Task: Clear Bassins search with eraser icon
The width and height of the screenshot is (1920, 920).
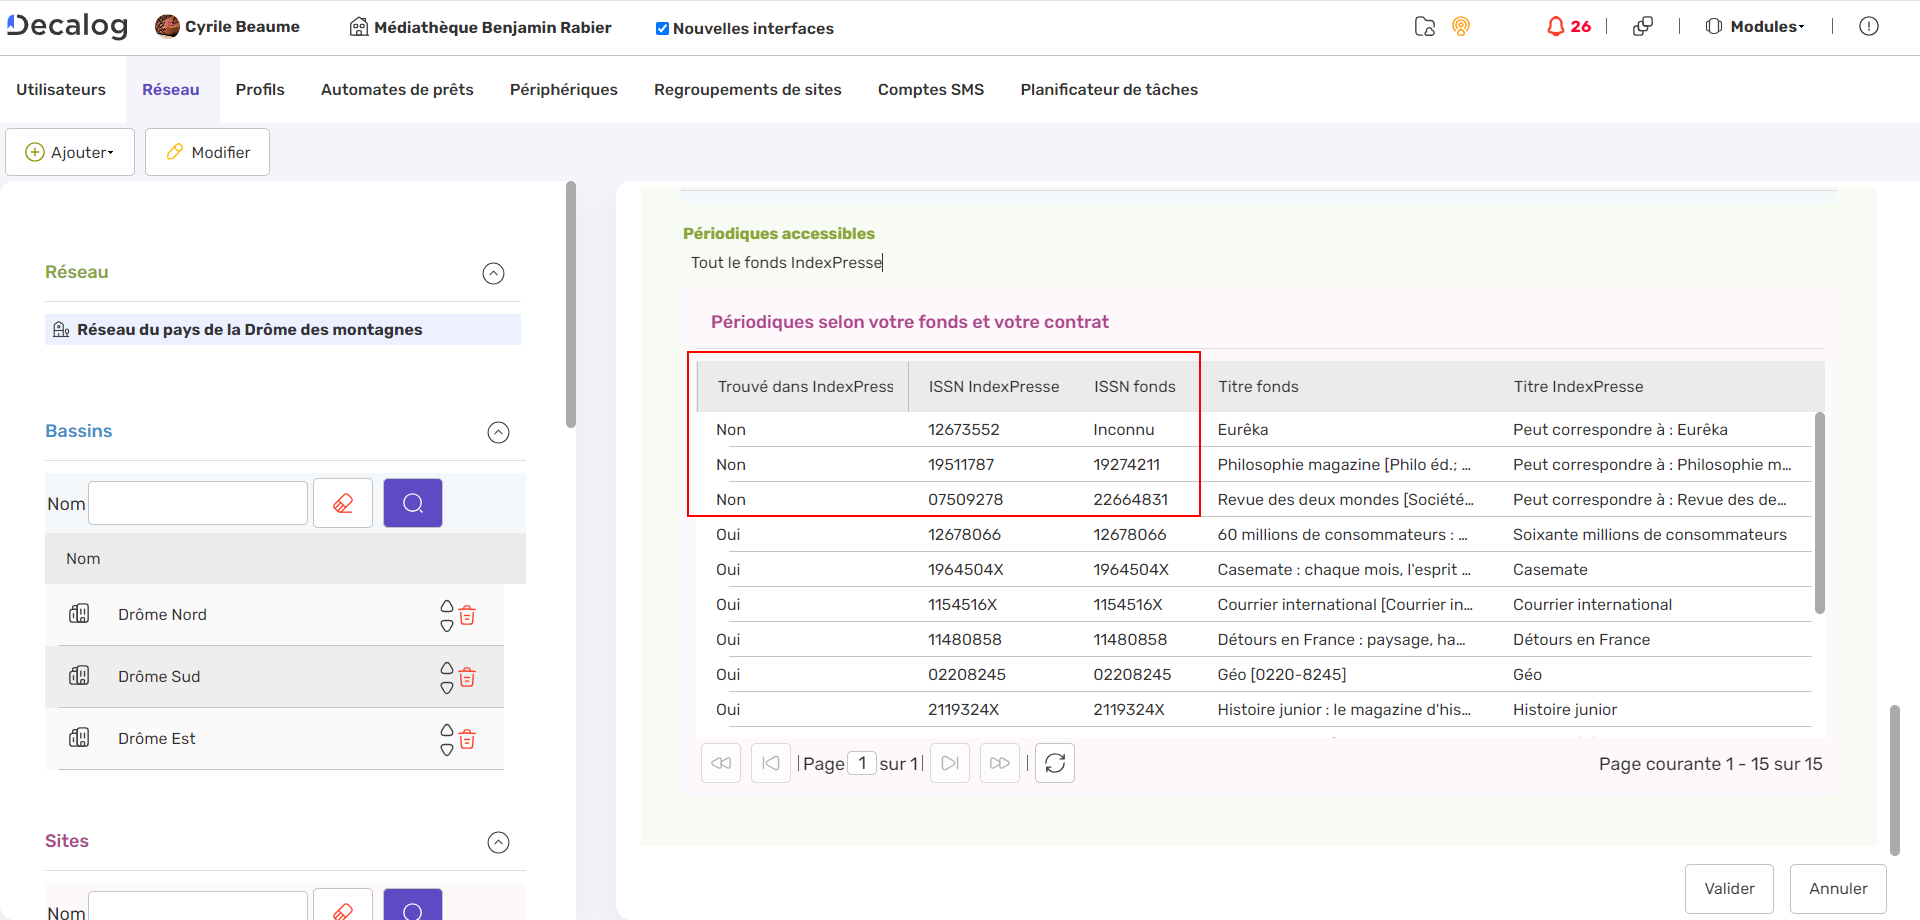Action: [x=343, y=503]
